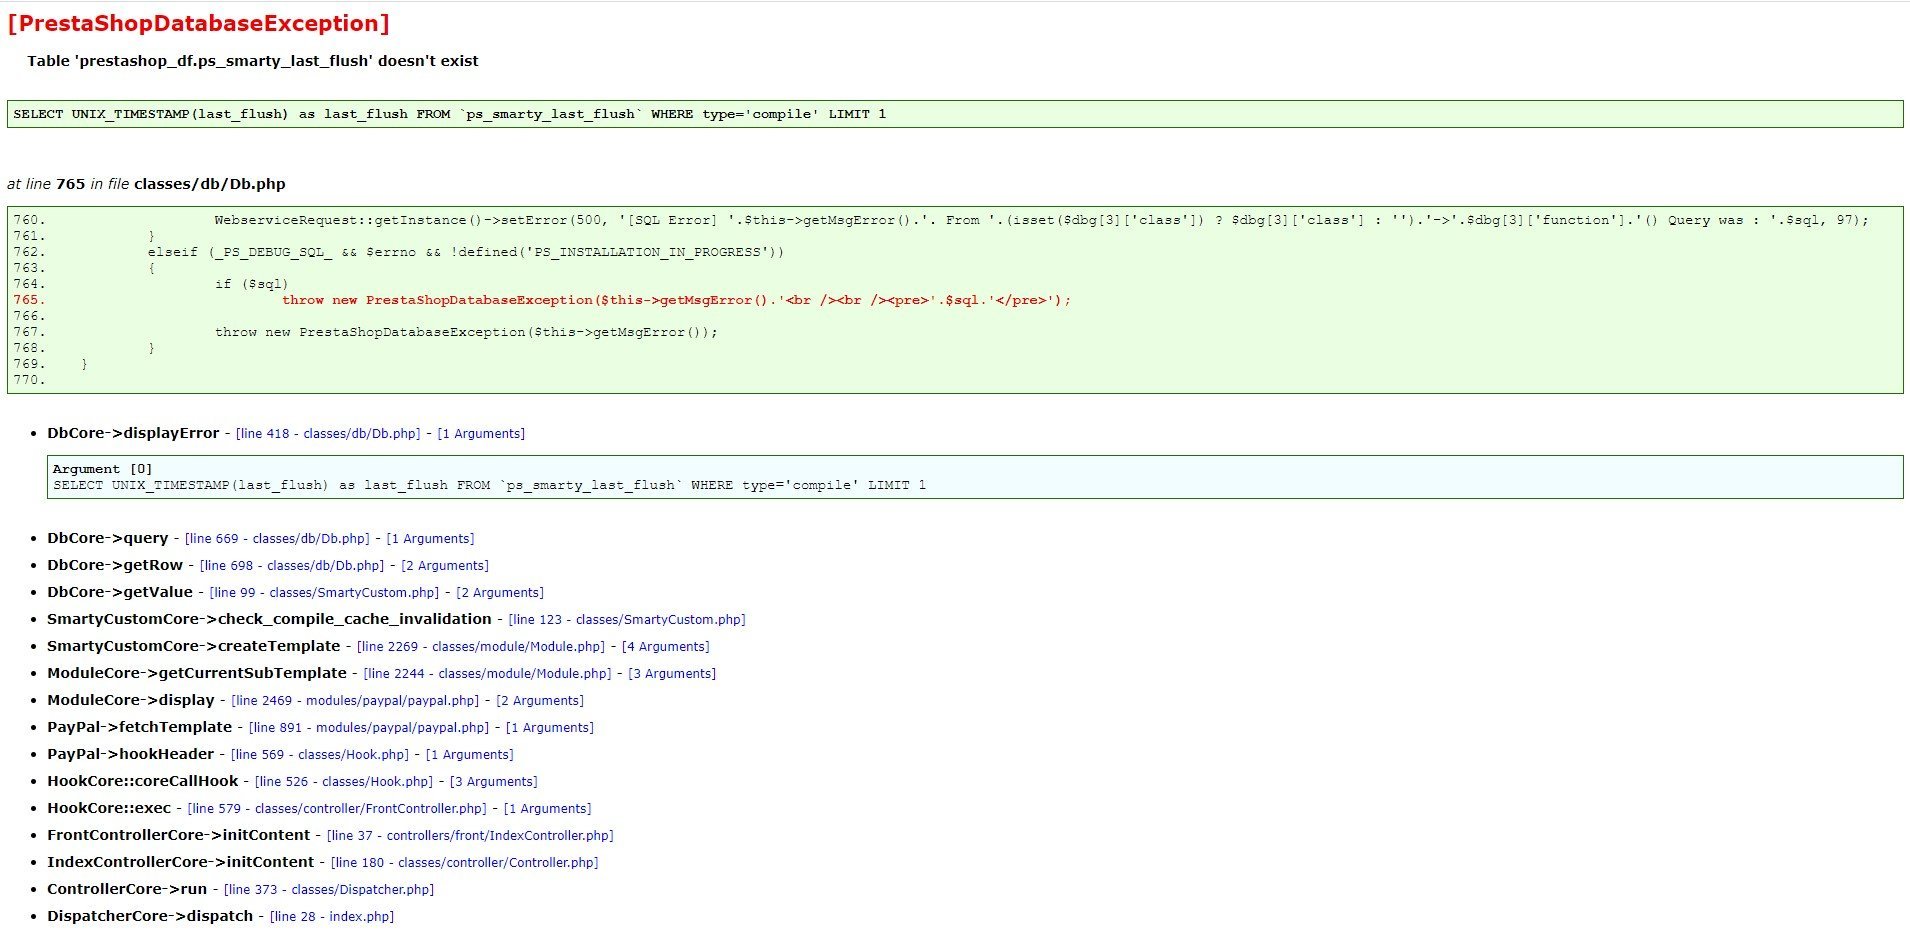Show [2 Arguments] for ModuleCore->display

click(x=540, y=701)
